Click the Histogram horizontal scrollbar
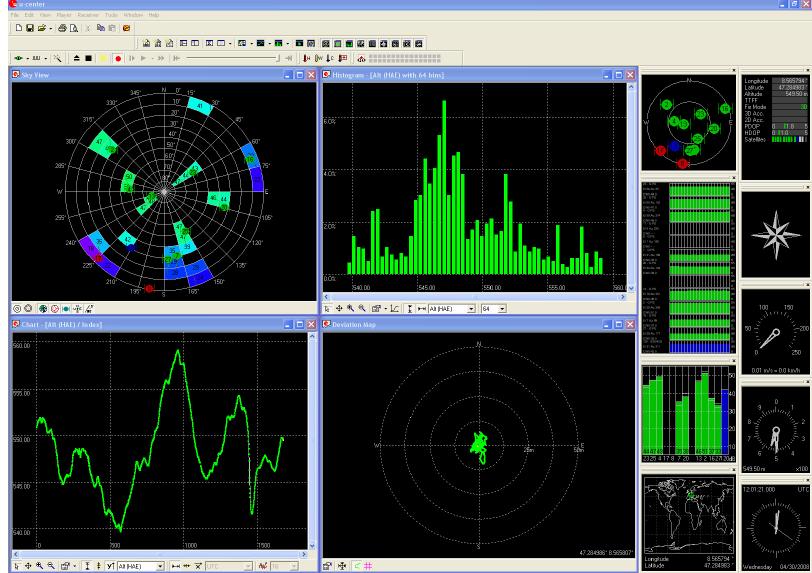812x573 pixels. tap(474, 297)
